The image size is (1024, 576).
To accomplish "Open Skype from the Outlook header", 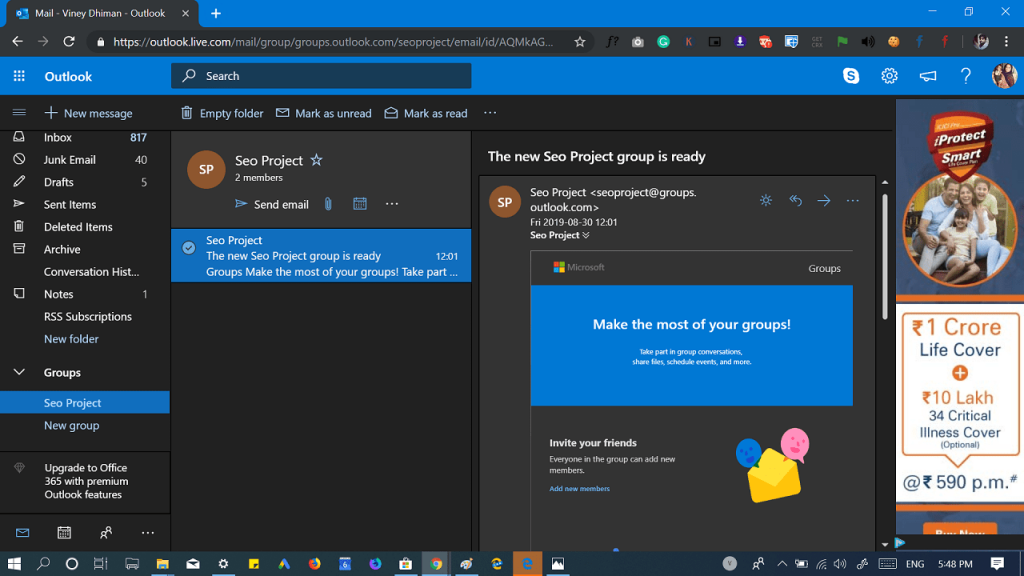I will coord(851,76).
